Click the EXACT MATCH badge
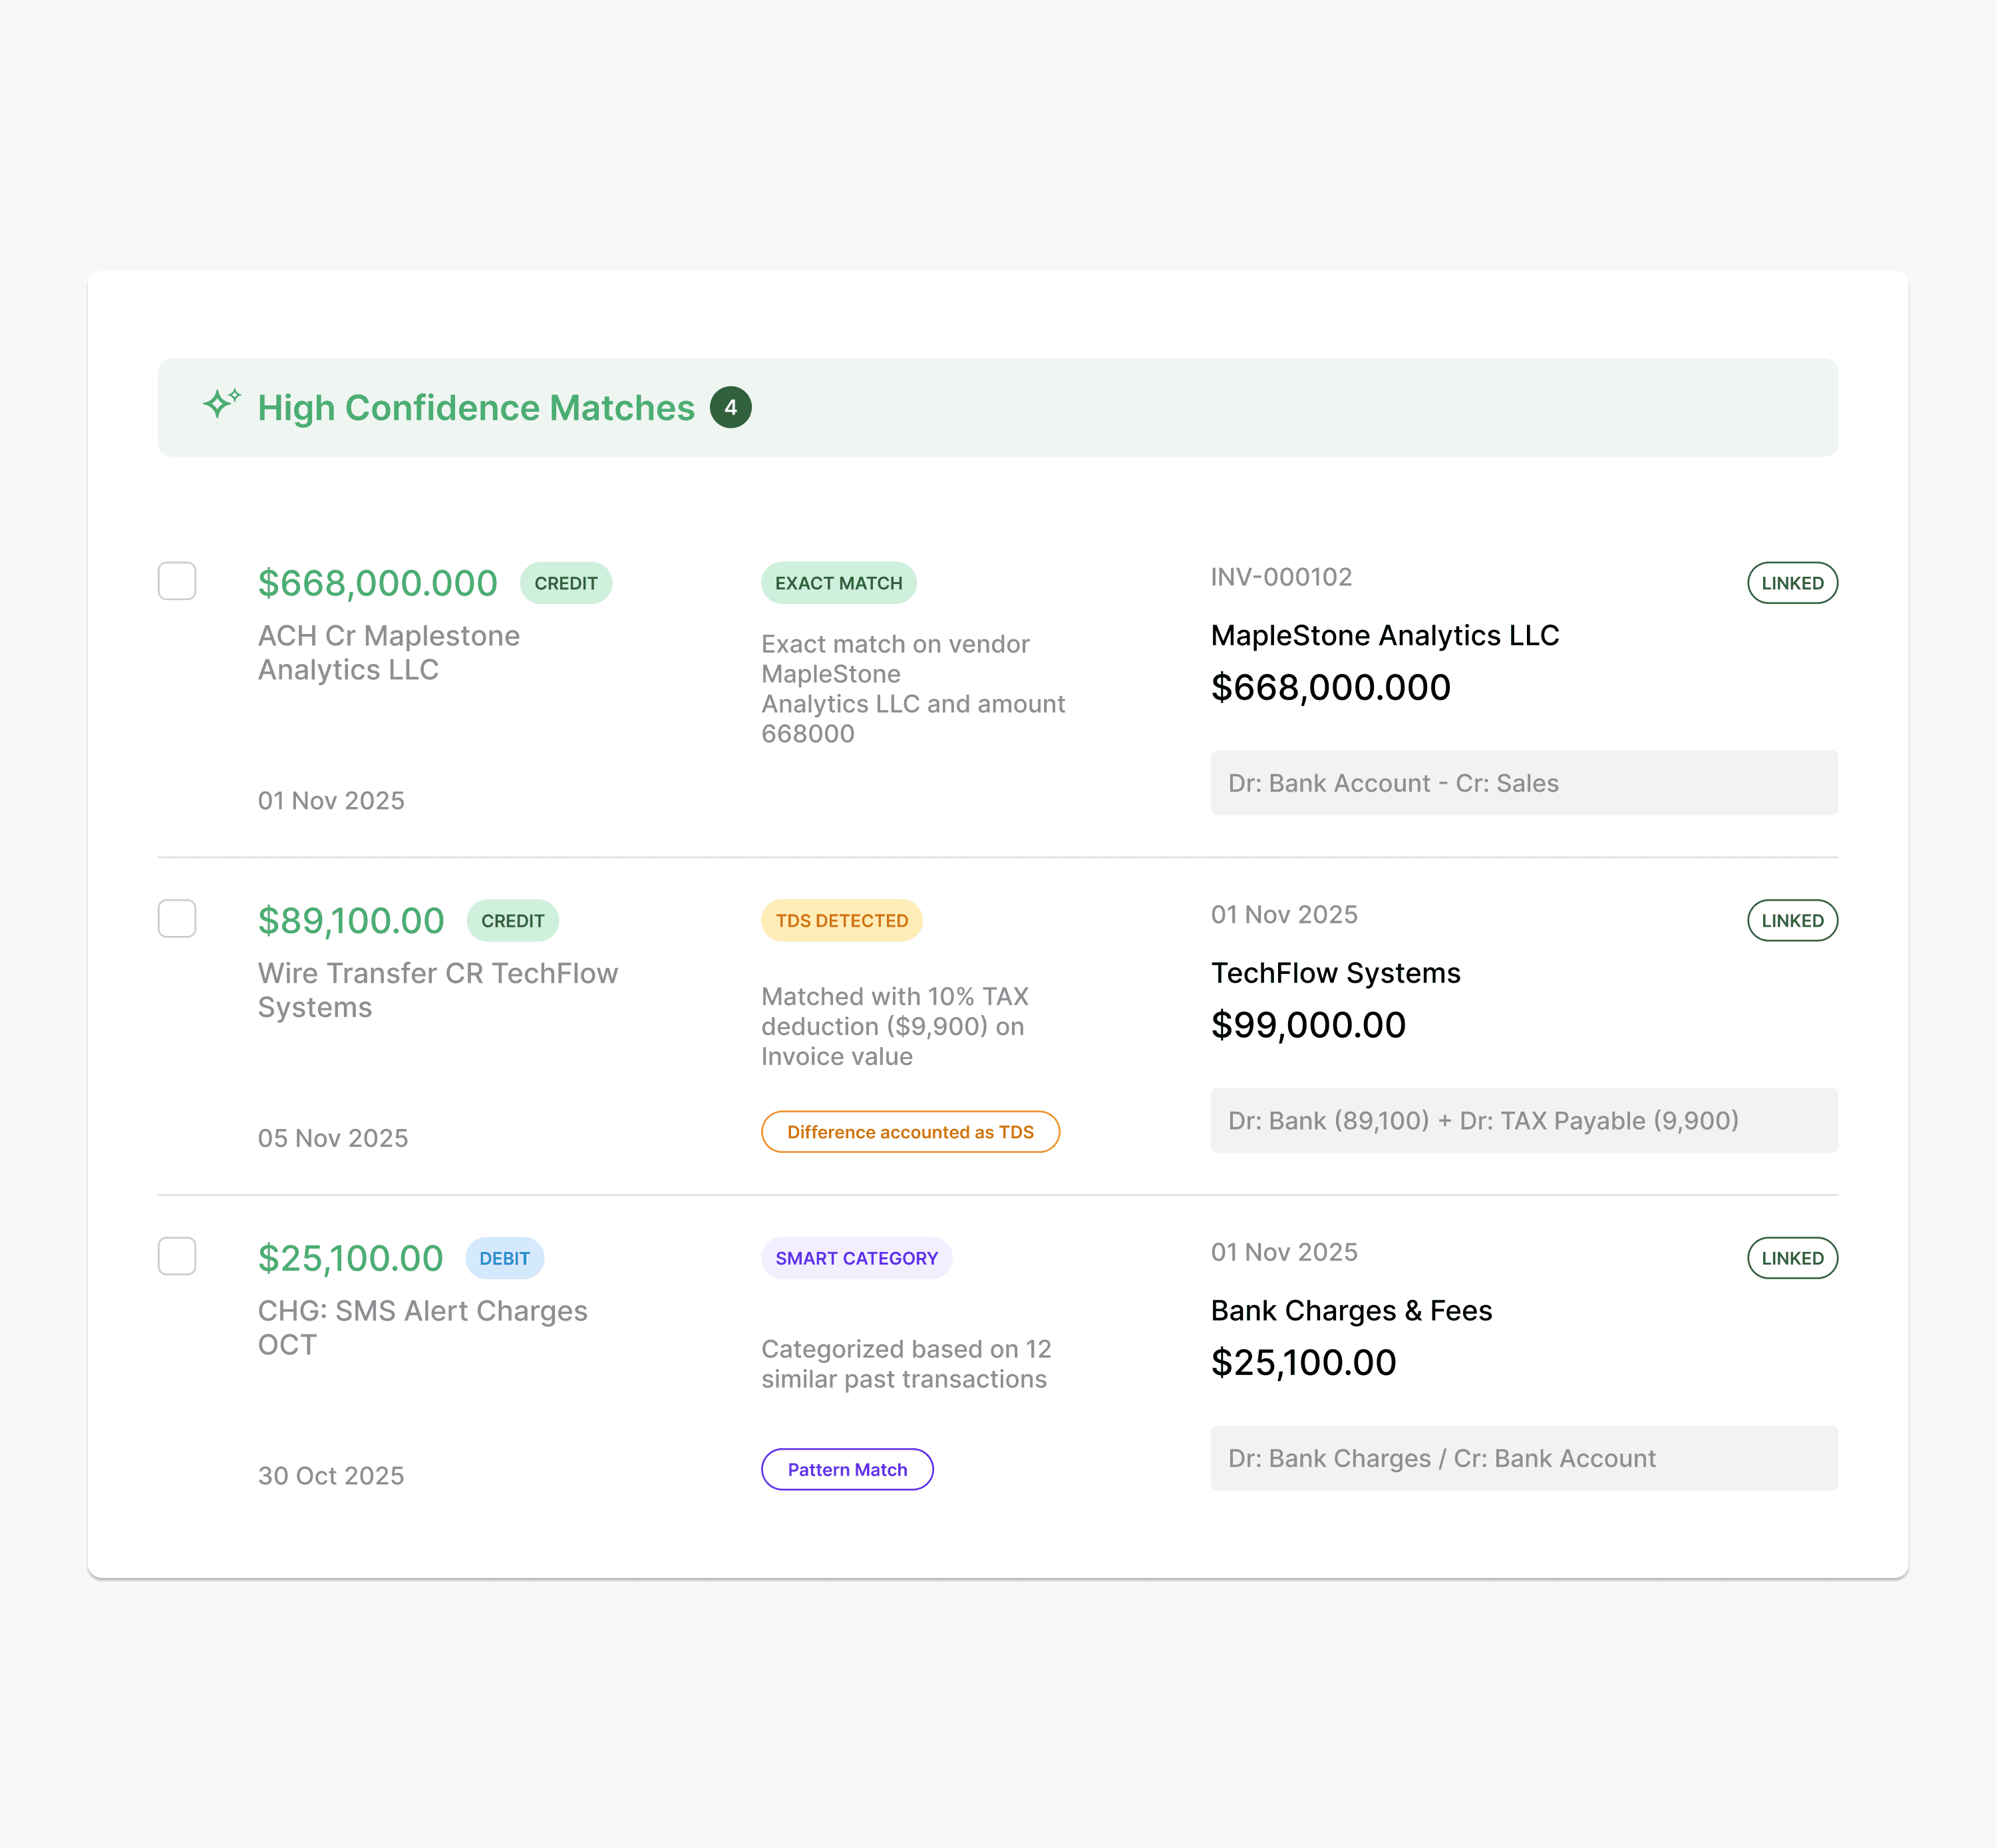 [x=839, y=582]
